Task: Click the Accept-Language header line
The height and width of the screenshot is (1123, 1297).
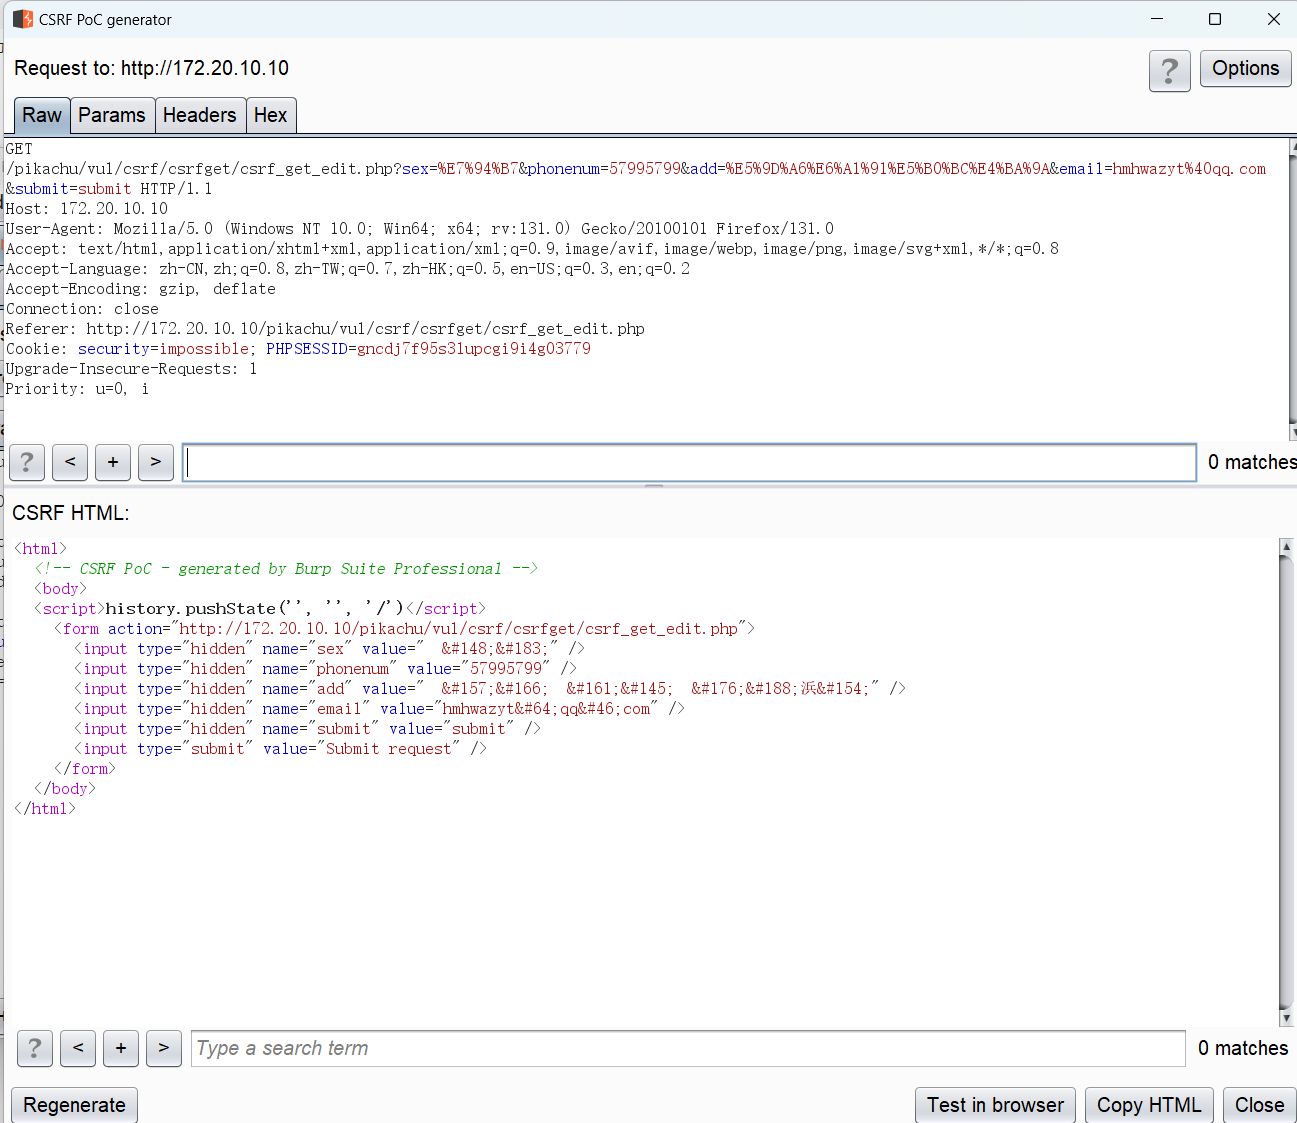Action: pos(347,269)
